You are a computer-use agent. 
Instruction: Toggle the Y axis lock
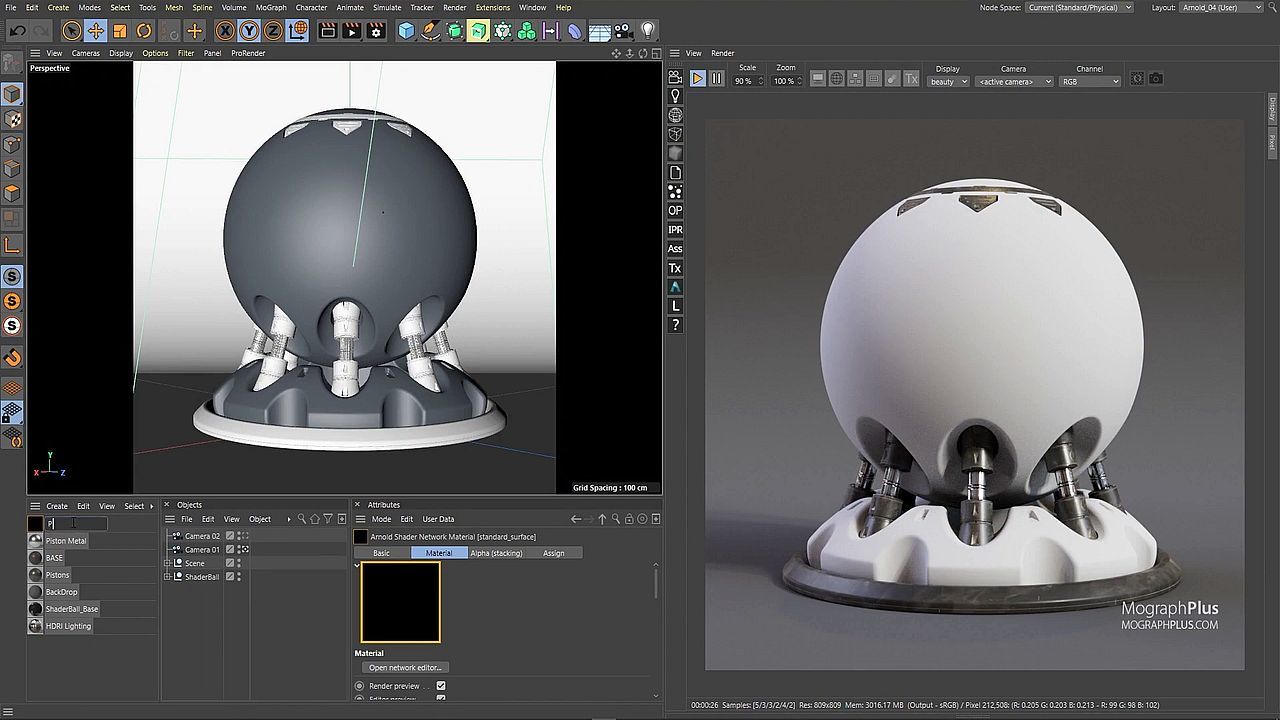pos(249,31)
